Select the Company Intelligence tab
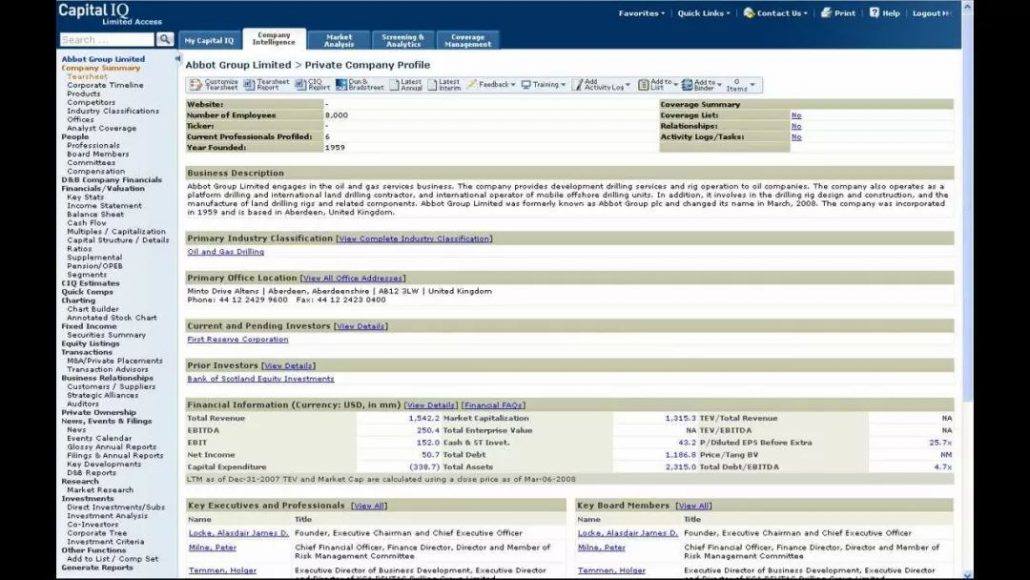The height and width of the screenshot is (580, 1030). pos(274,39)
